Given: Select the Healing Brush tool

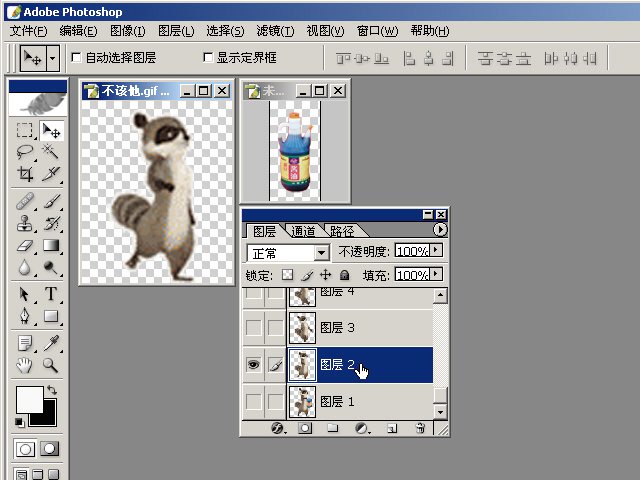Looking at the screenshot, I should click(24, 202).
